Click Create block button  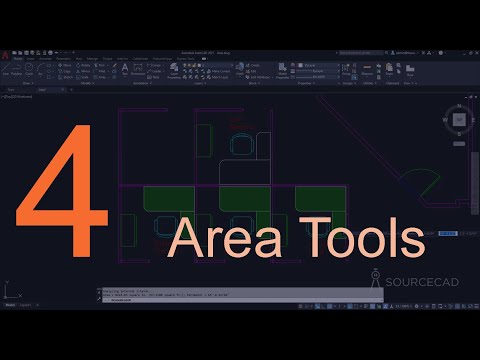click(x=253, y=65)
